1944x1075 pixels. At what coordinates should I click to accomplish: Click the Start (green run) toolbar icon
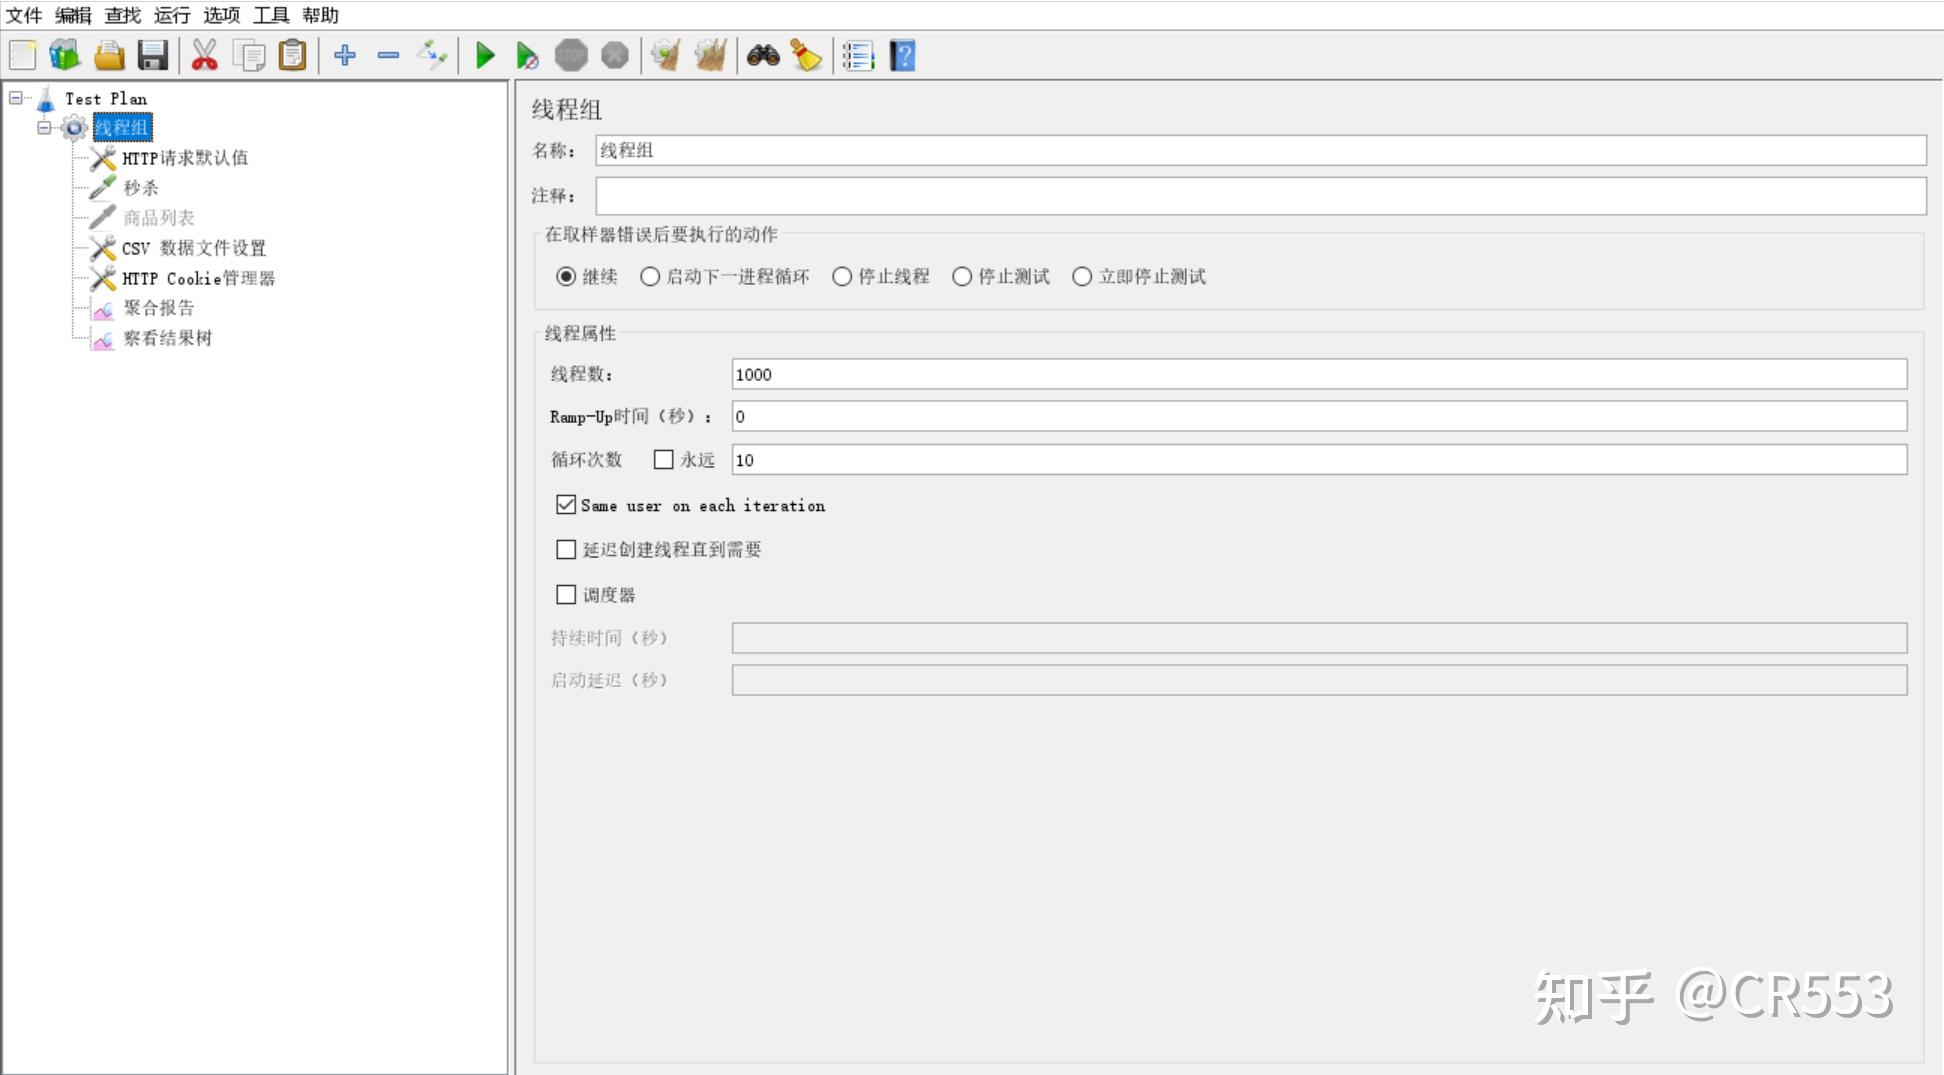485,55
